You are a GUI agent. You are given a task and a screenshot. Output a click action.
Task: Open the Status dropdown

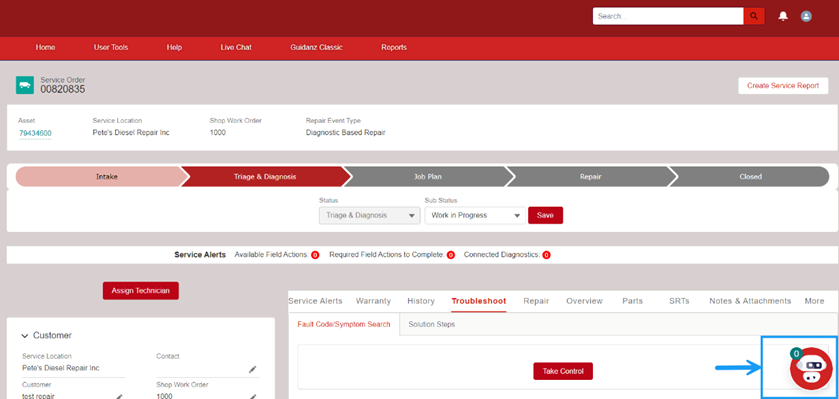click(x=369, y=215)
